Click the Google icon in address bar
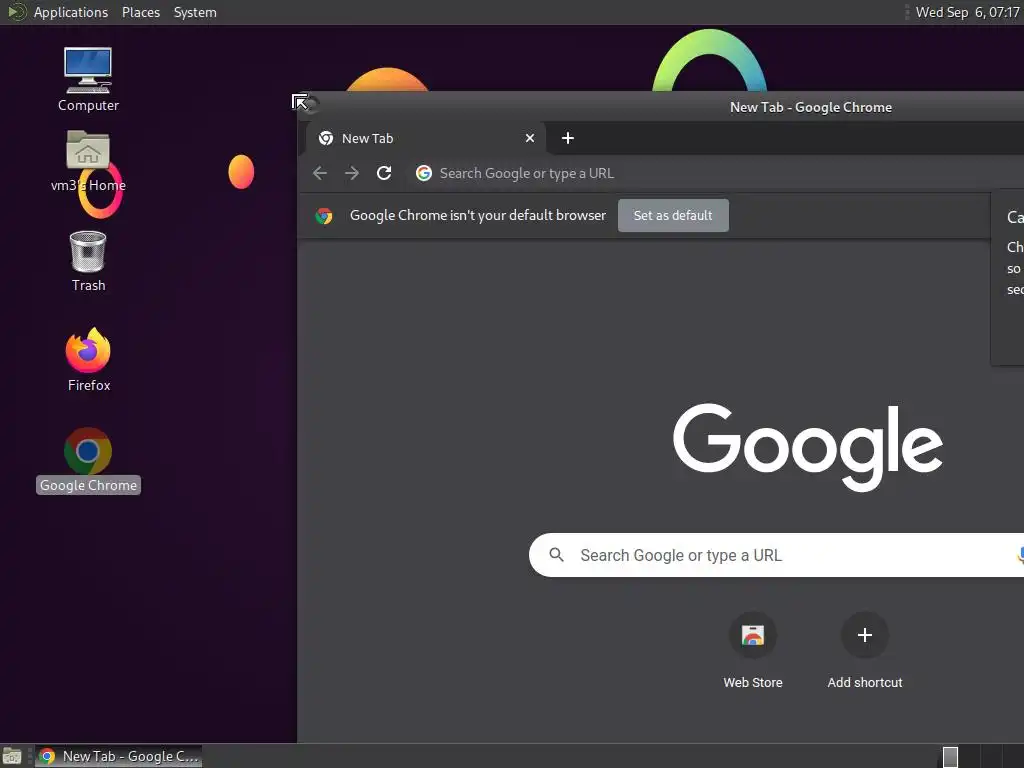This screenshot has height=768, width=1024. point(424,173)
